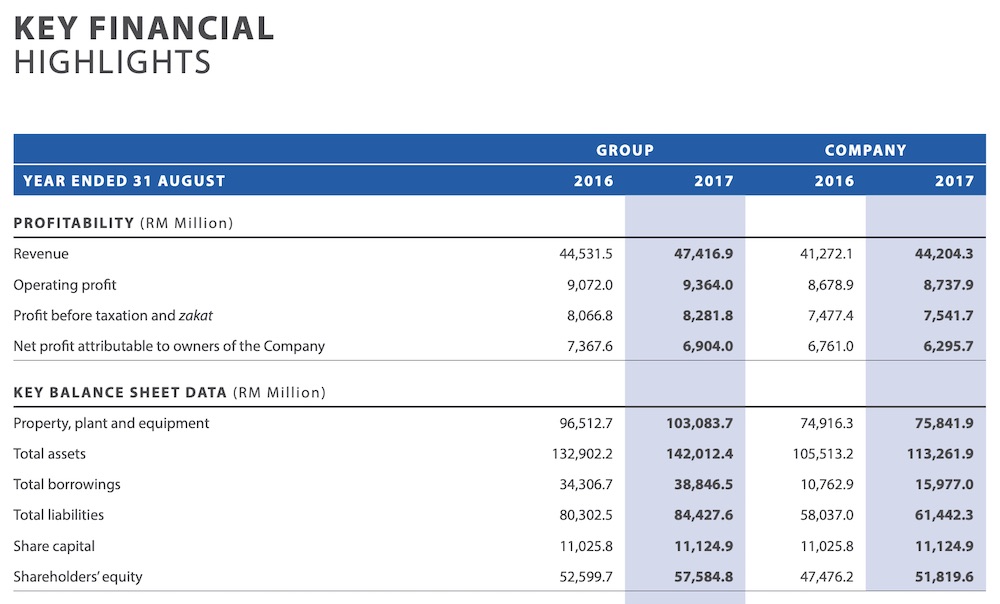Select the Total borrowings row label
This screenshot has width=1000, height=604.
[67, 485]
